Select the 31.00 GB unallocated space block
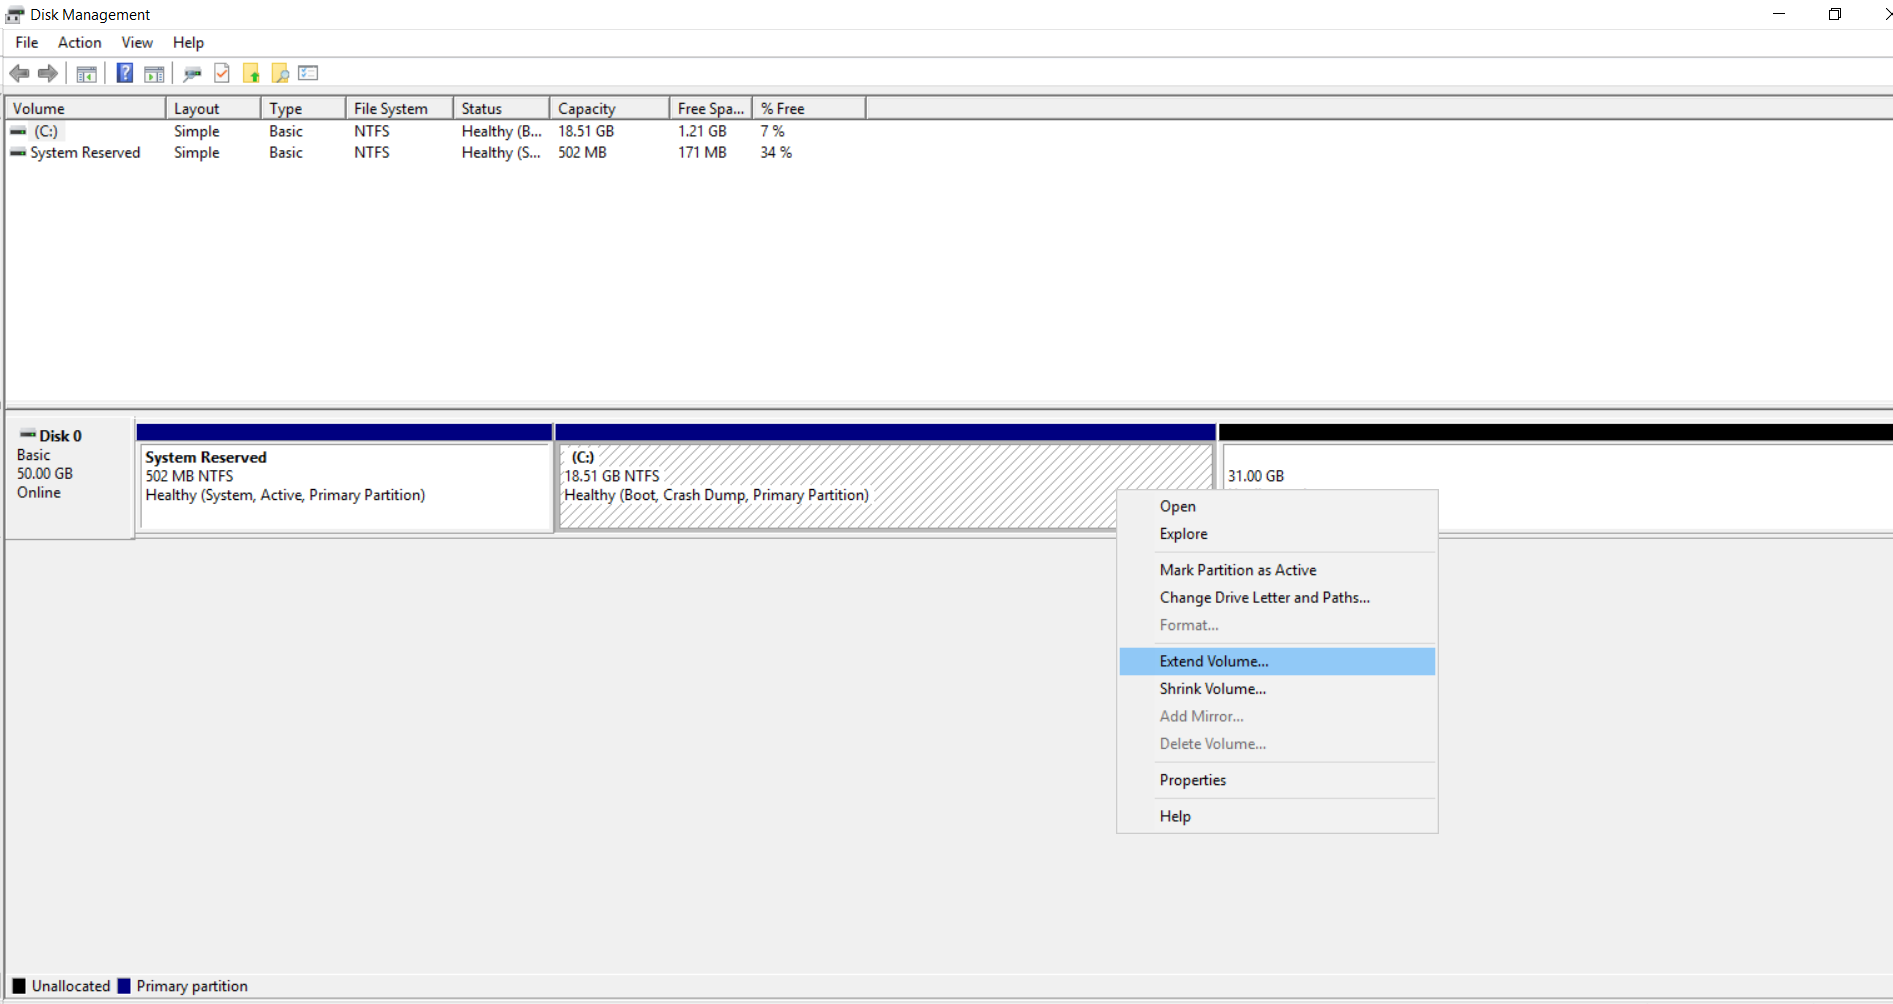The image size is (1893, 1004). 1556,478
